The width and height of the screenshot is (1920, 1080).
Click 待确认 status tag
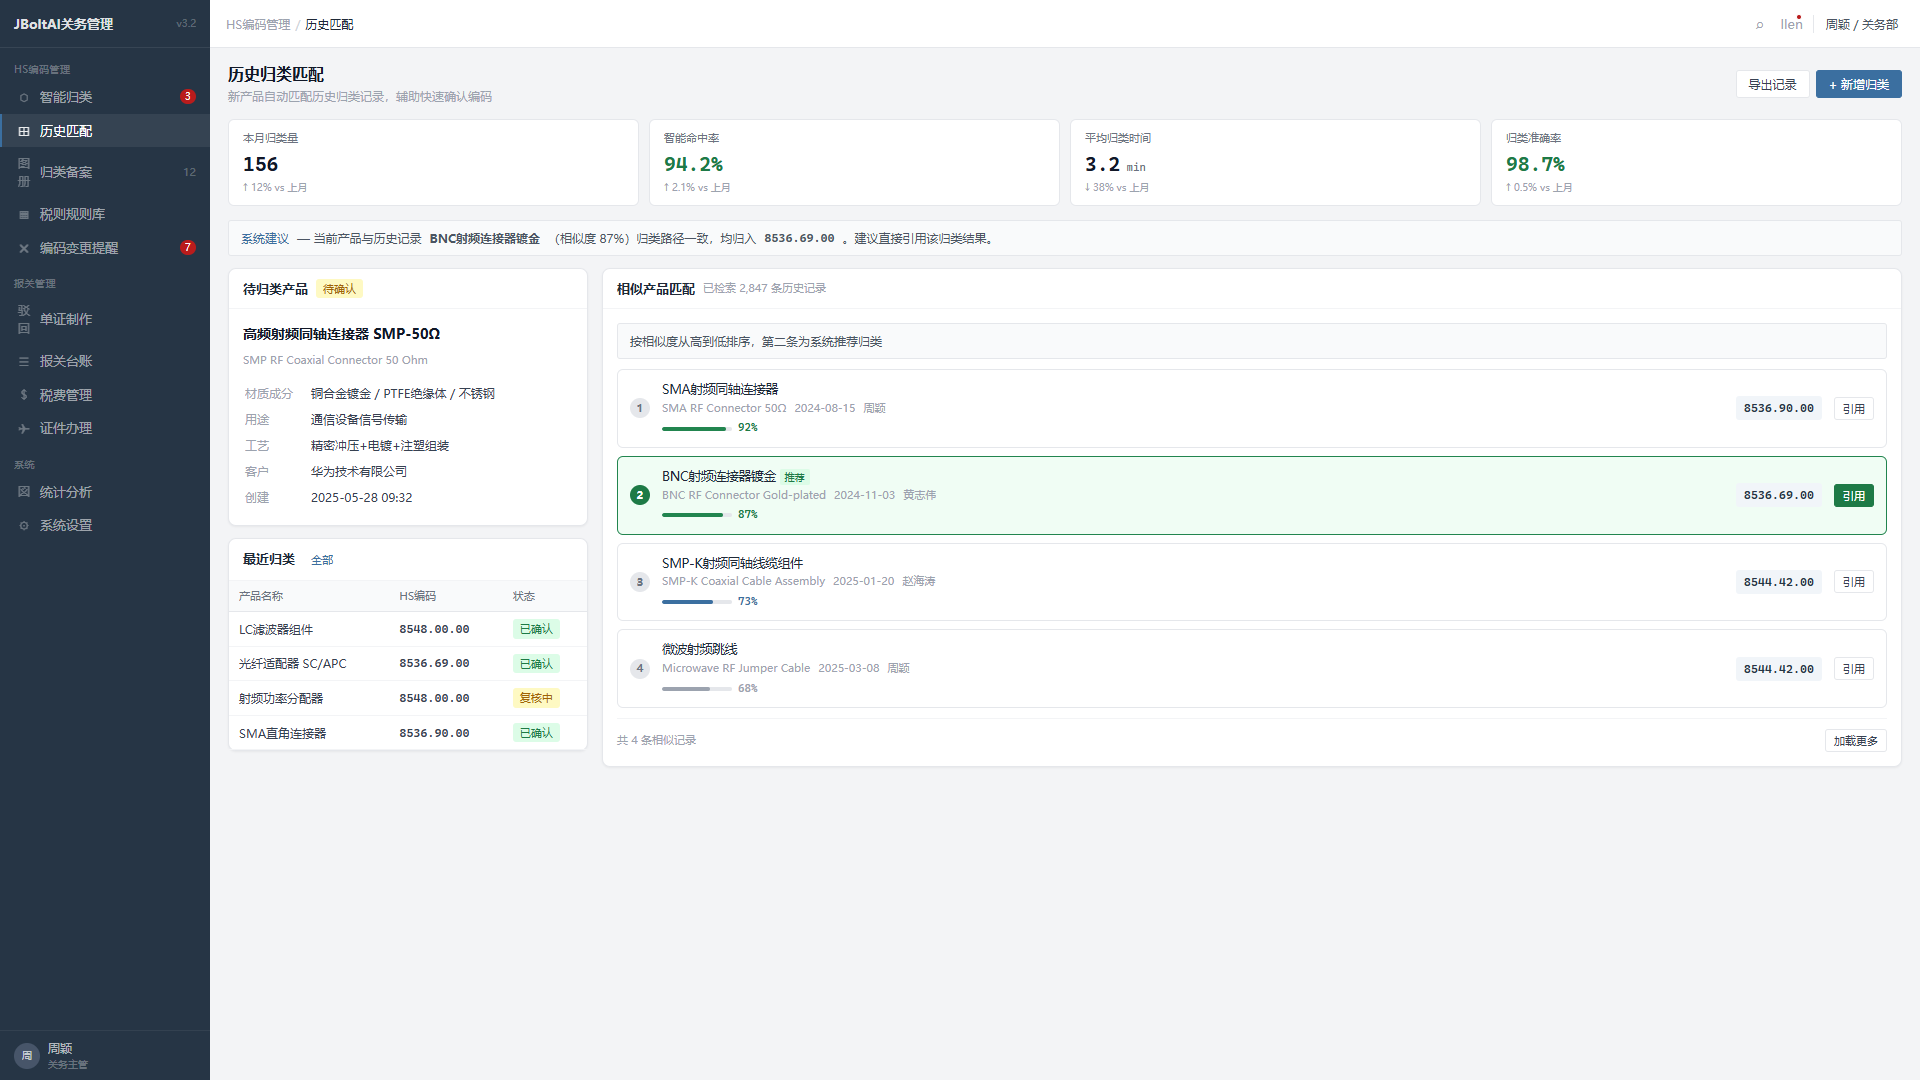340,289
